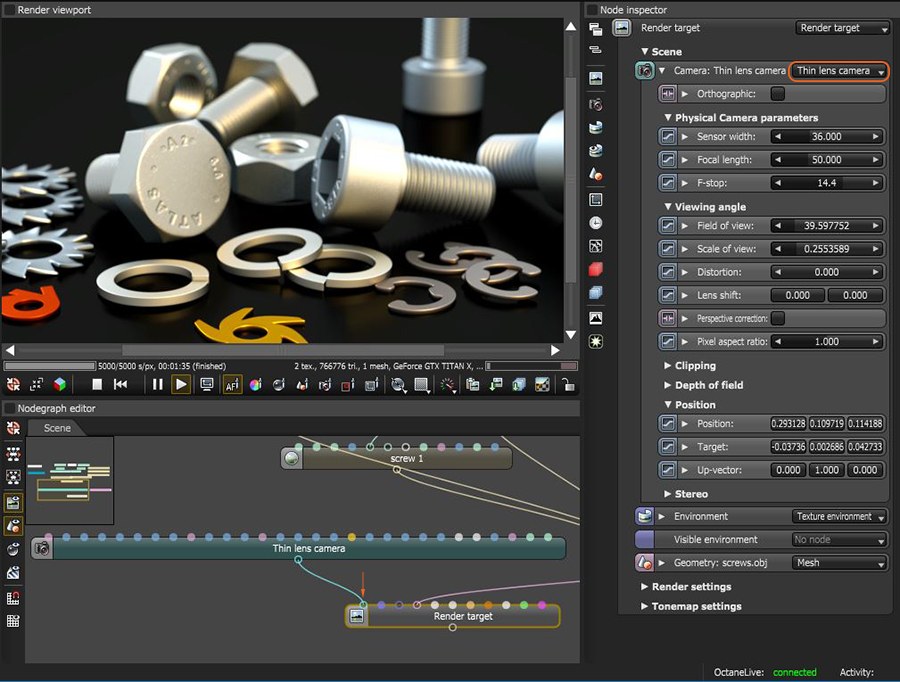The width and height of the screenshot is (900, 682).
Task: Lock render resolution with the padlock icon
Action: click(570, 384)
